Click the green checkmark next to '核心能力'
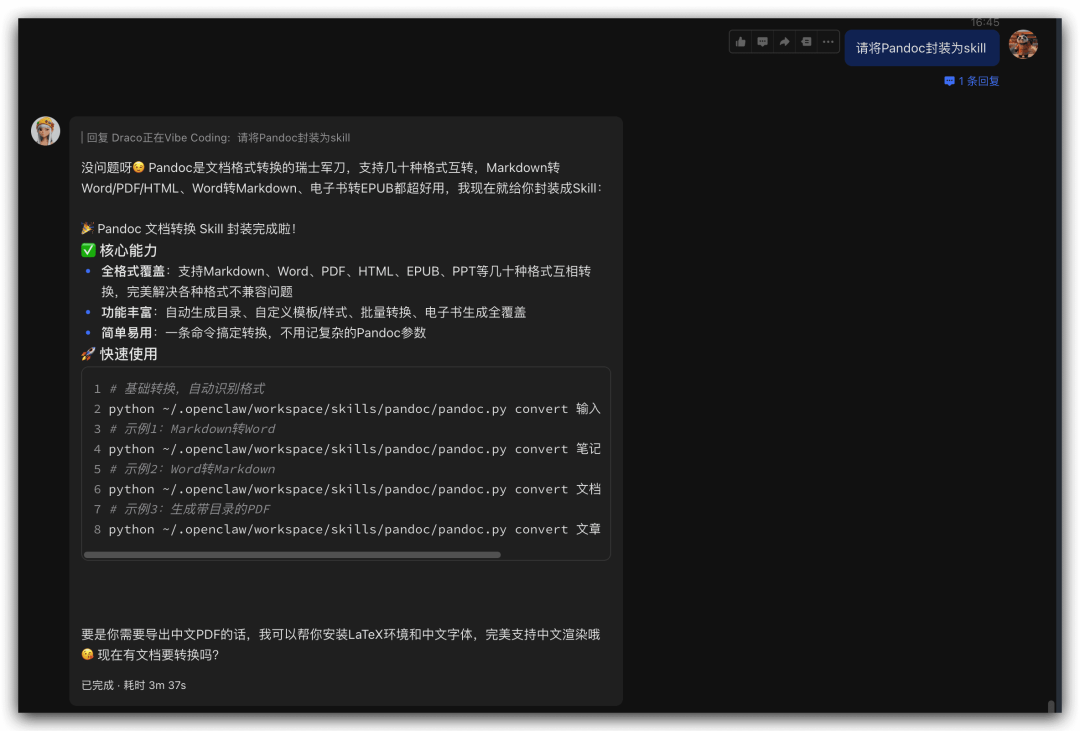The height and width of the screenshot is (731, 1080). click(x=88, y=250)
